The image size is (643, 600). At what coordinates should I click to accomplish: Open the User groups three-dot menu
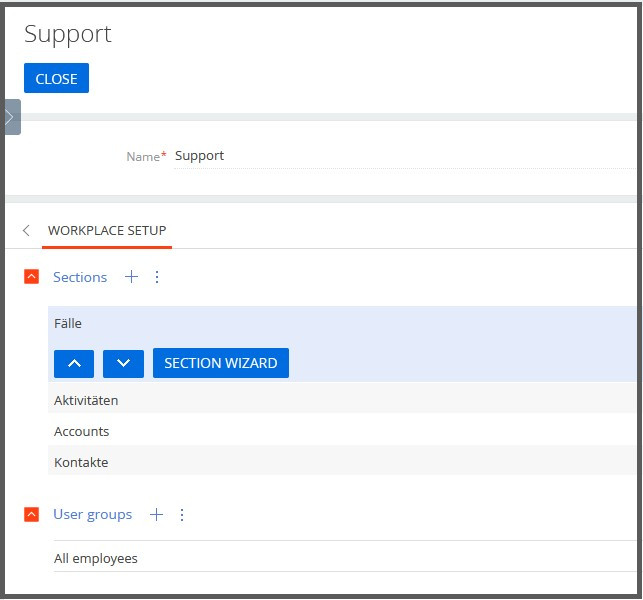point(182,514)
